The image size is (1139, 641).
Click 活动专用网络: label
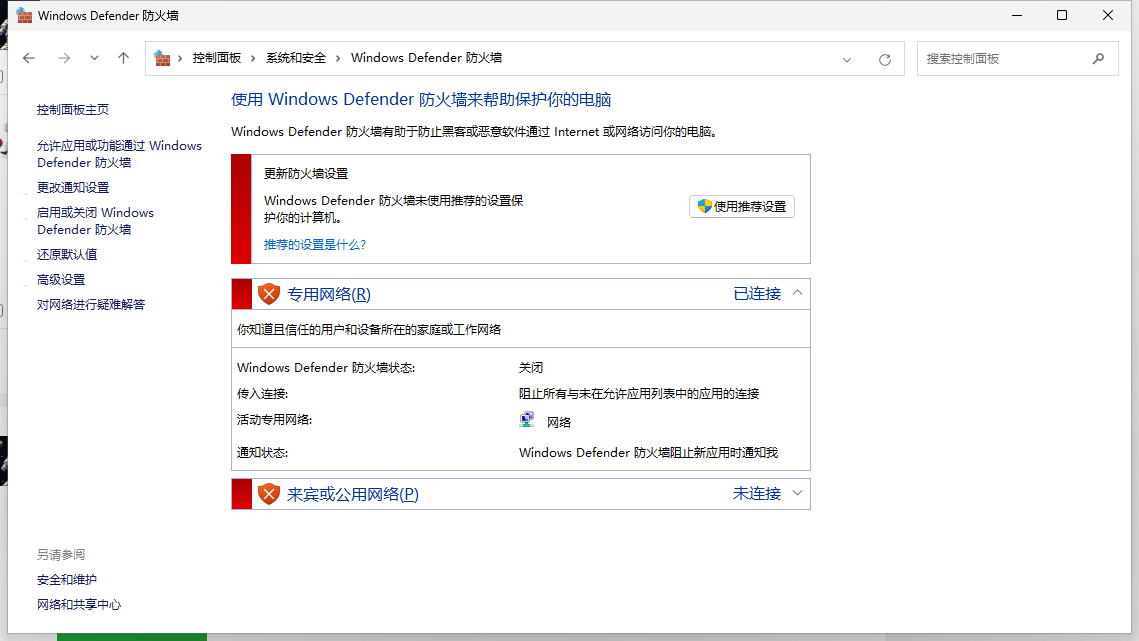[275, 420]
